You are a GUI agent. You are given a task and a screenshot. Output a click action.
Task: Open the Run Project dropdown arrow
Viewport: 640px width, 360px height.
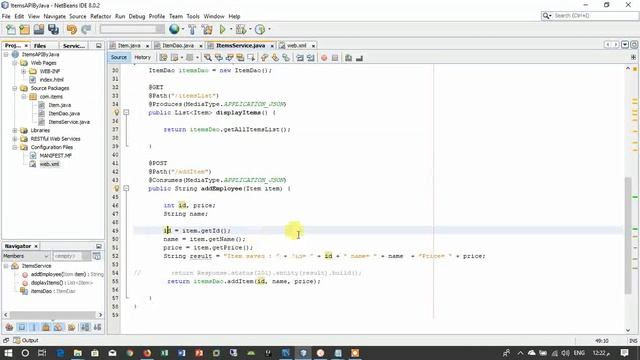(231, 29)
